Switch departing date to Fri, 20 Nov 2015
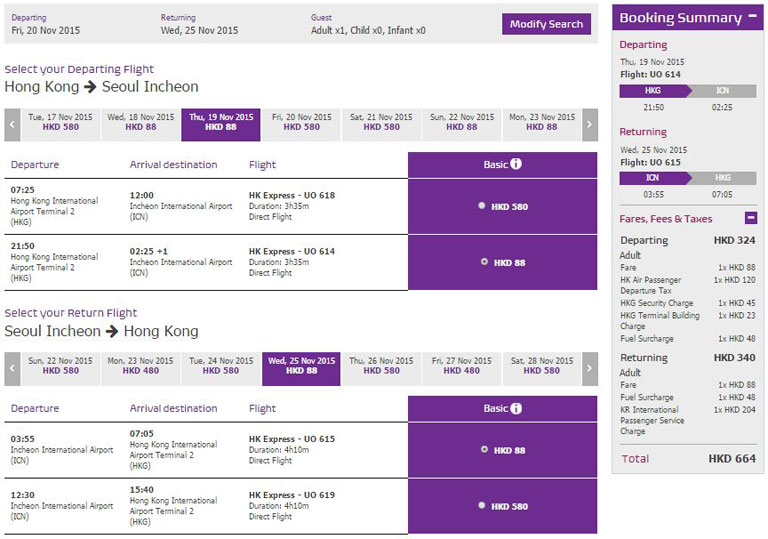The width and height of the screenshot is (768, 539). pyautogui.click(x=301, y=122)
